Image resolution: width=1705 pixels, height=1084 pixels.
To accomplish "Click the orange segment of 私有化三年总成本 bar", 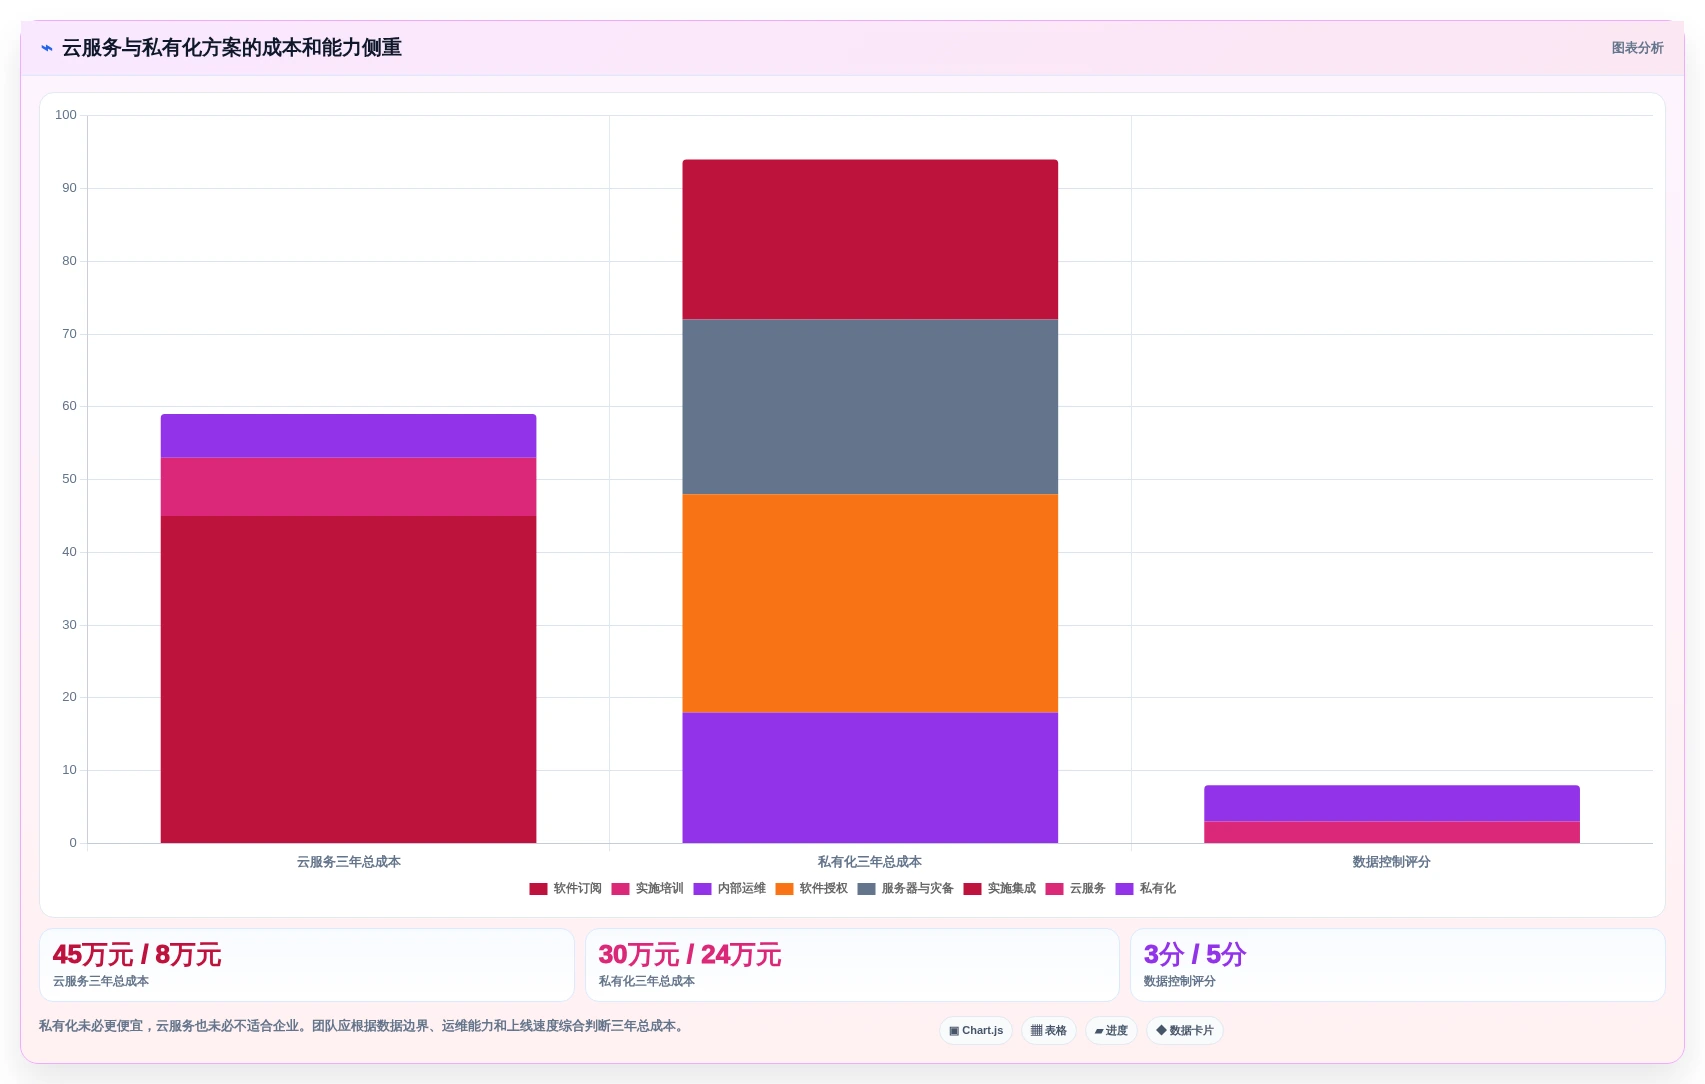I will (870, 603).
